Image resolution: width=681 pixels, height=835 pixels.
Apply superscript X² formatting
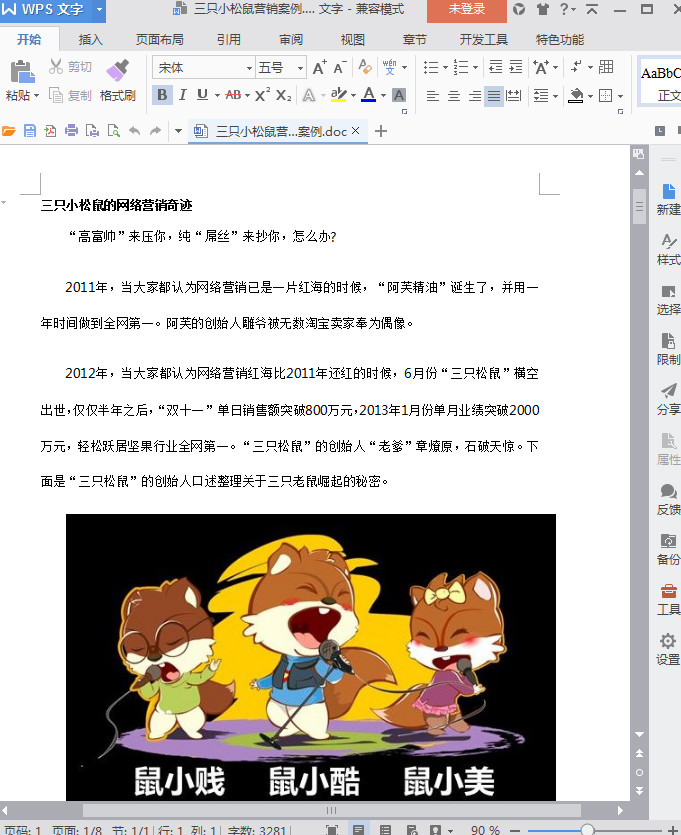tap(262, 95)
